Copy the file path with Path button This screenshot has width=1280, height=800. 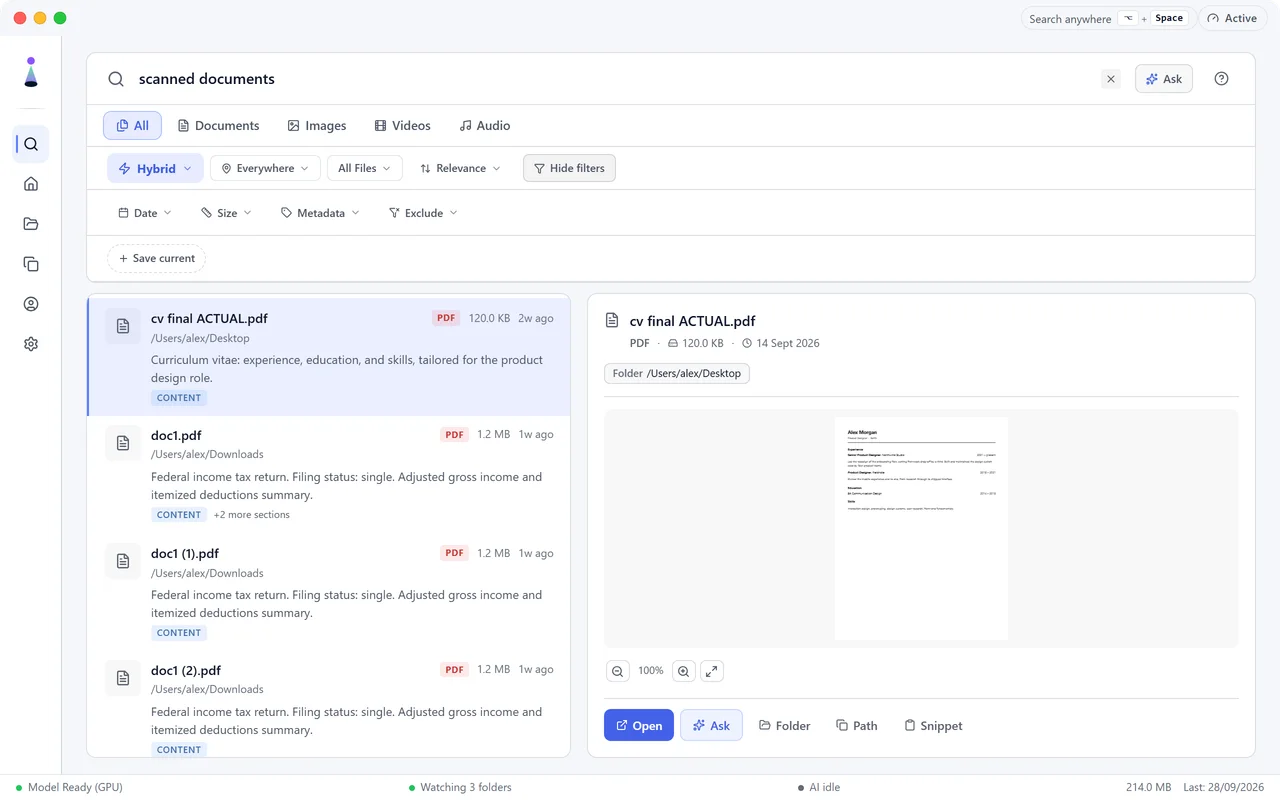[856, 725]
